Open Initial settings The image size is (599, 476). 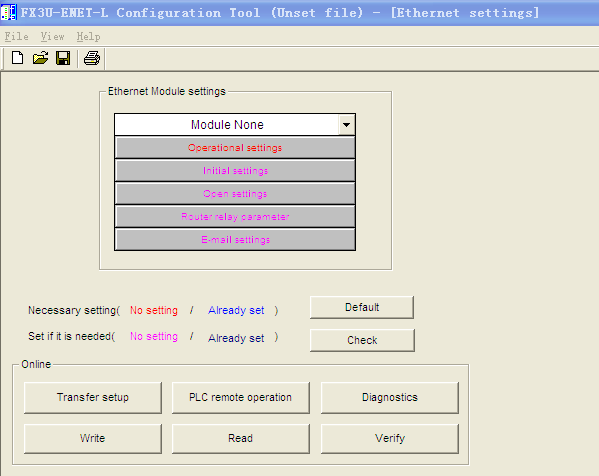[235, 171]
